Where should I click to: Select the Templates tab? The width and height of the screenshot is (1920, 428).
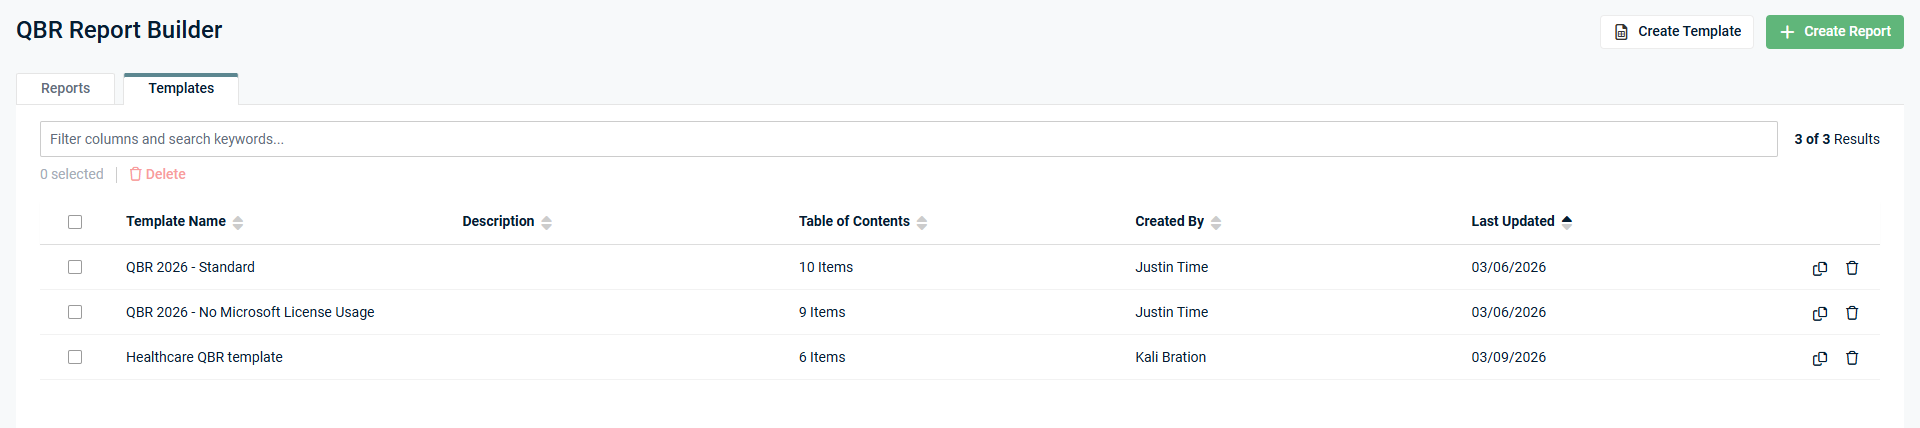pos(181,88)
